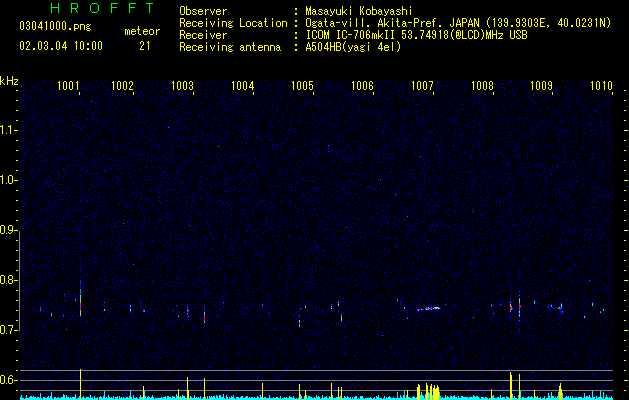Click the 1.1 kHz frequency tick label
Viewport: 629px width, 400px height.
click(8, 130)
